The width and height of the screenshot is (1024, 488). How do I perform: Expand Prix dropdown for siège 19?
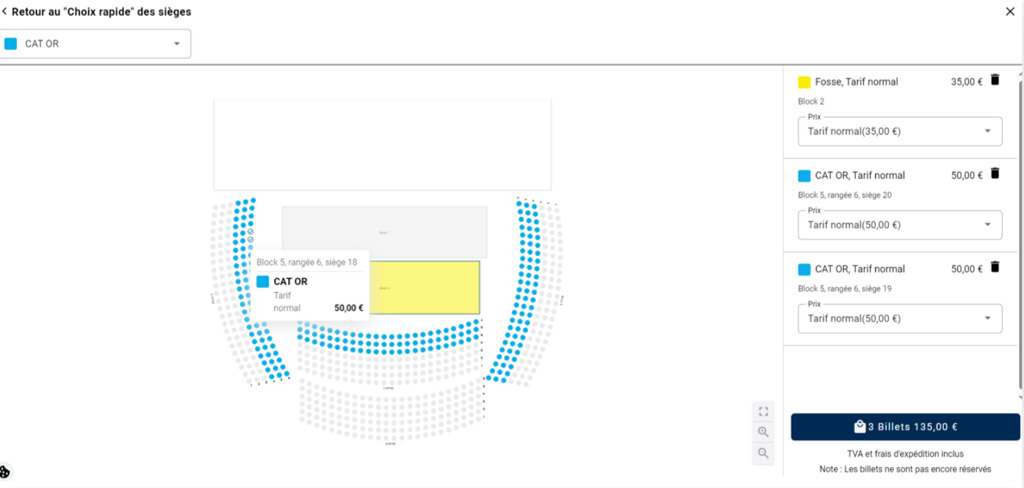click(x=900, y=319)
